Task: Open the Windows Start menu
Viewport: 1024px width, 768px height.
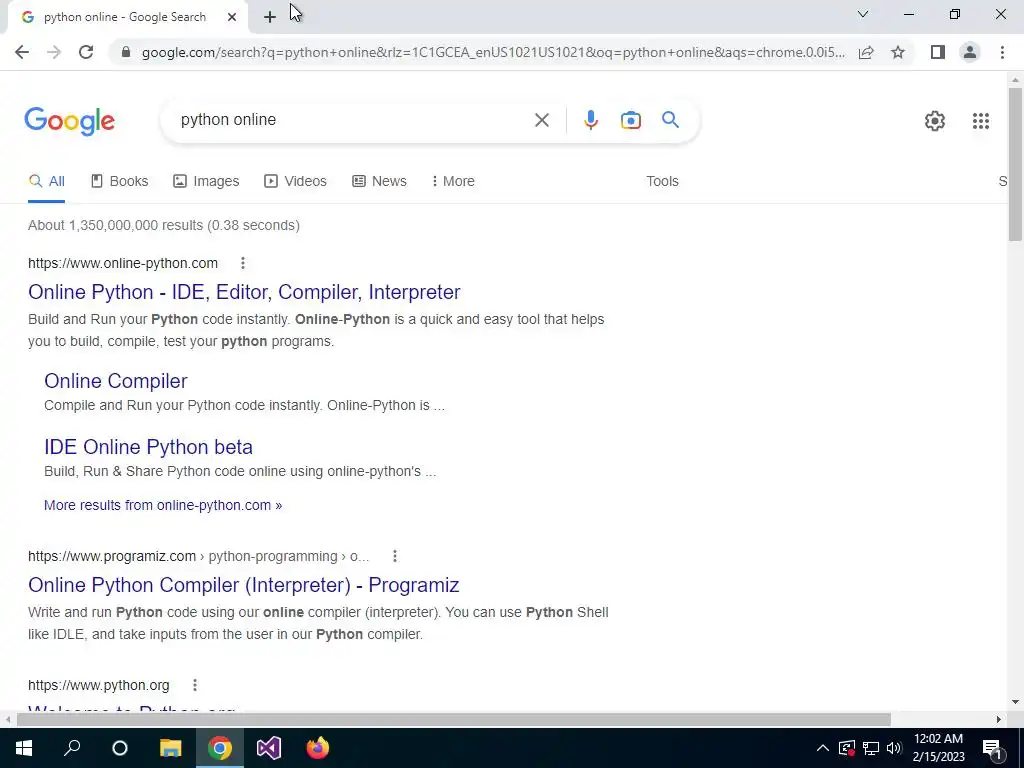Action: pyautogui.click(x=24, y=748)
